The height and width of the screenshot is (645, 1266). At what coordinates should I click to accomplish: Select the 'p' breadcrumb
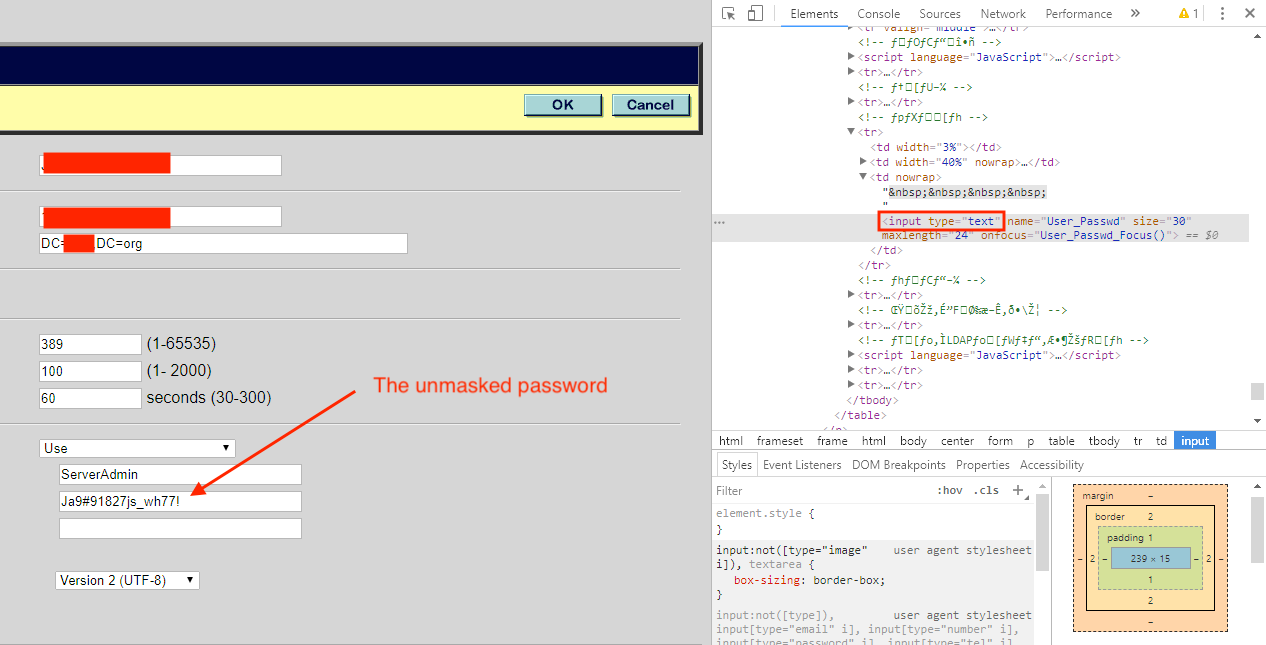tap(1030, 441)
